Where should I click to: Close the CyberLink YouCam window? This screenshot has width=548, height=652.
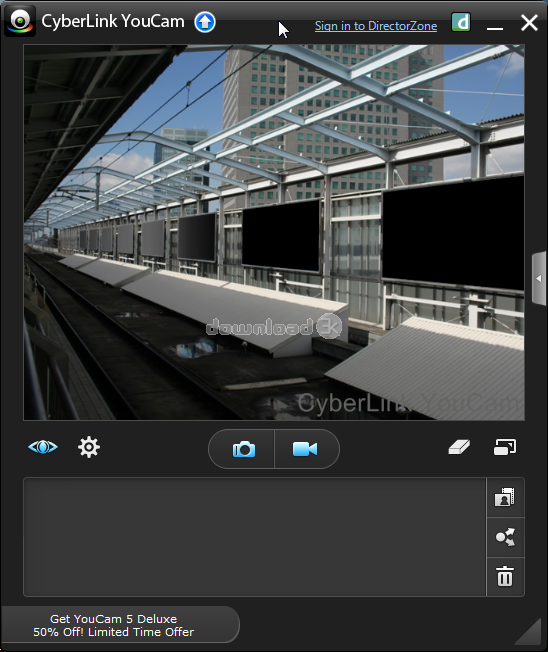click(529, 22)
